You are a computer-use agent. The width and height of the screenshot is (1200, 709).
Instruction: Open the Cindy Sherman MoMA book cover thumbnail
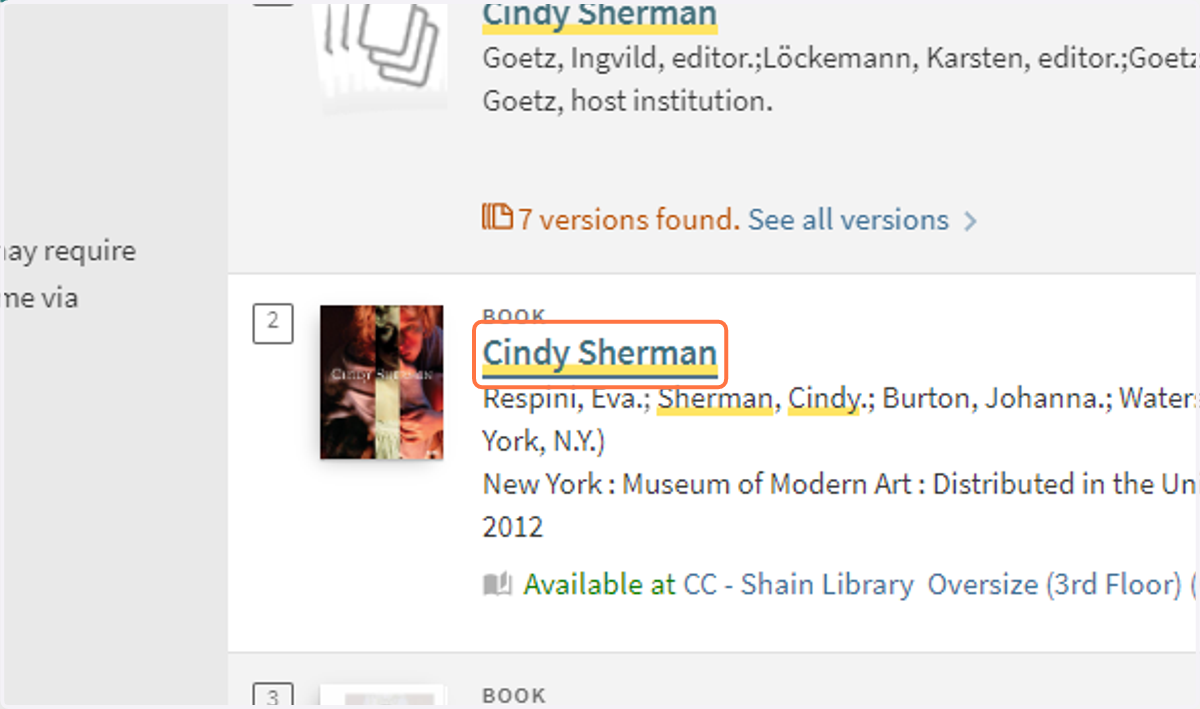pyautogui.click(x=382, y=382)
